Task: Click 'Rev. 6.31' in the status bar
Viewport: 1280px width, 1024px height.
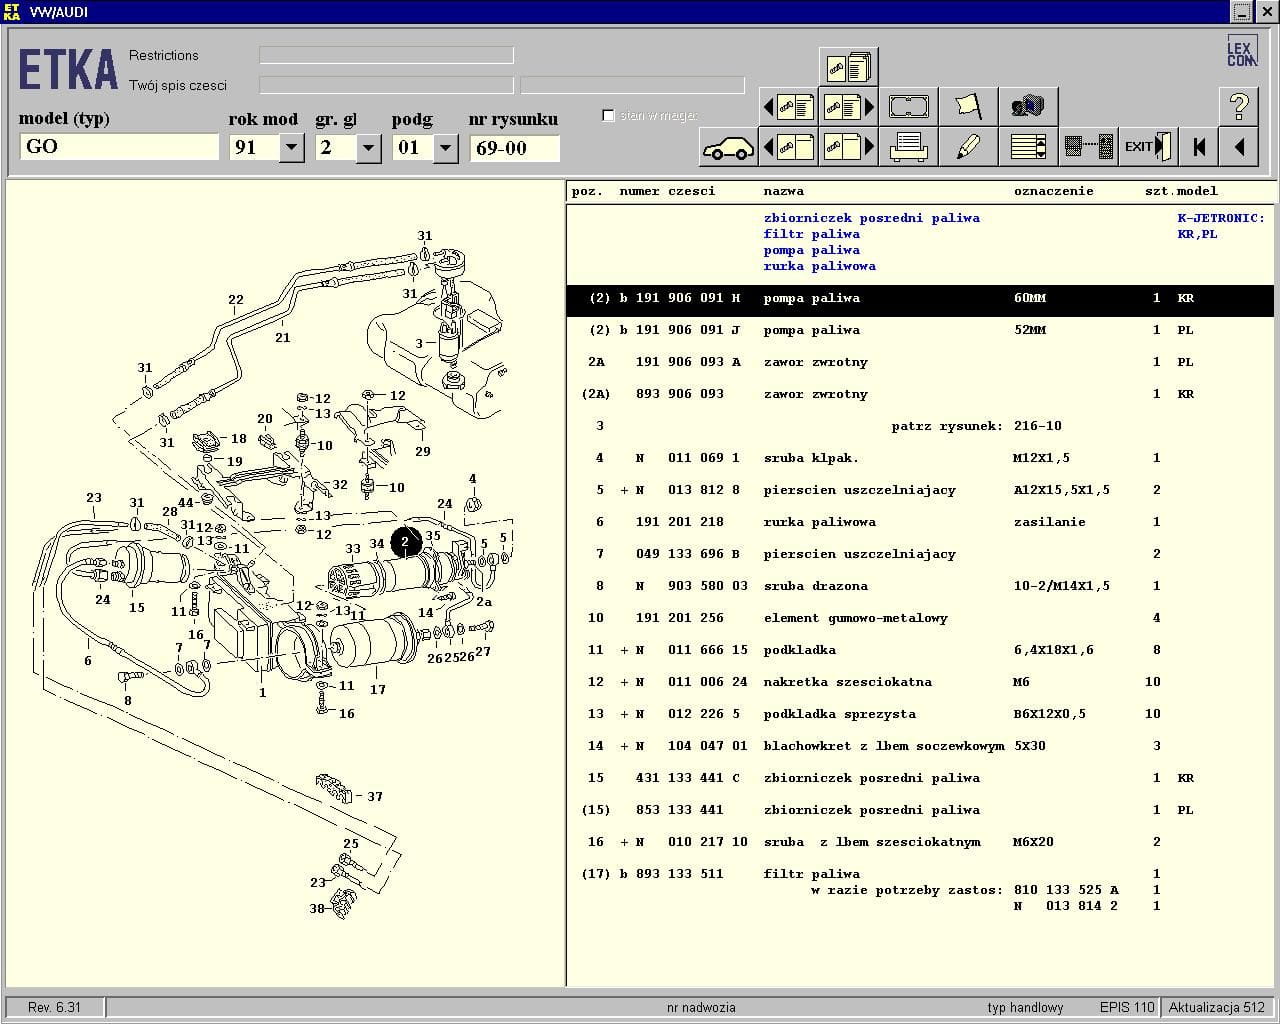Action: [55, 1007]
